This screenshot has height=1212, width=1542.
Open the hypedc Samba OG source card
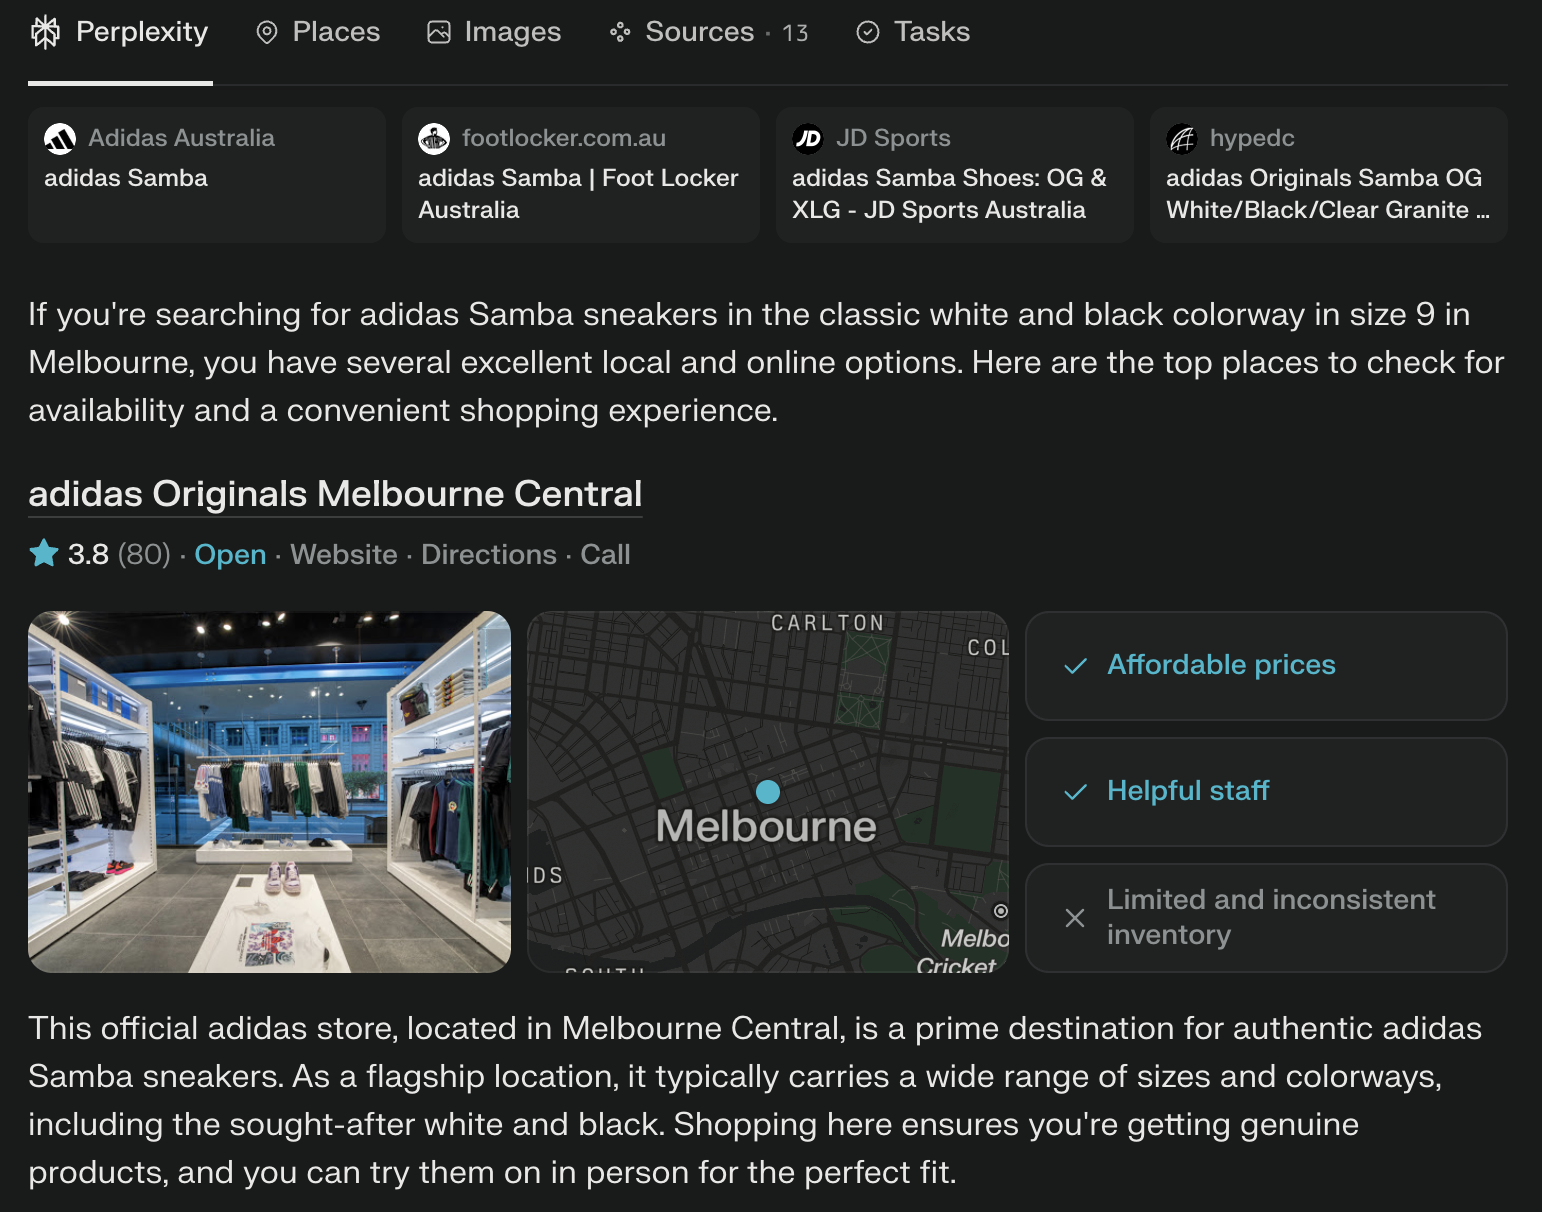[1329, 175]
